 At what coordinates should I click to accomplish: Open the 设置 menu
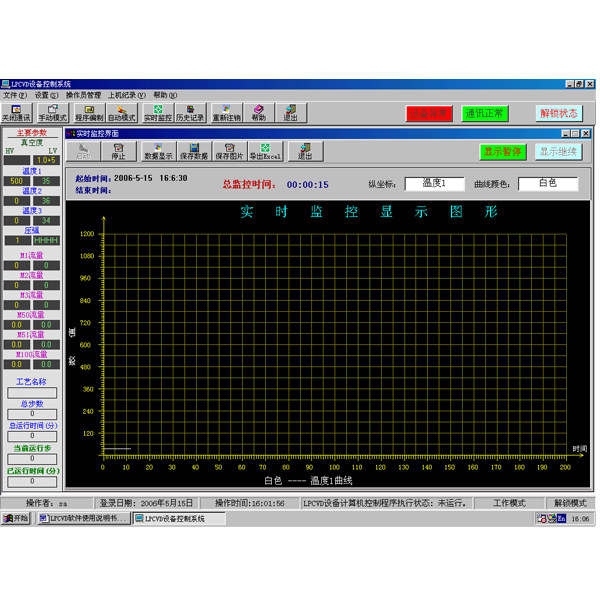tap(46, 95)
